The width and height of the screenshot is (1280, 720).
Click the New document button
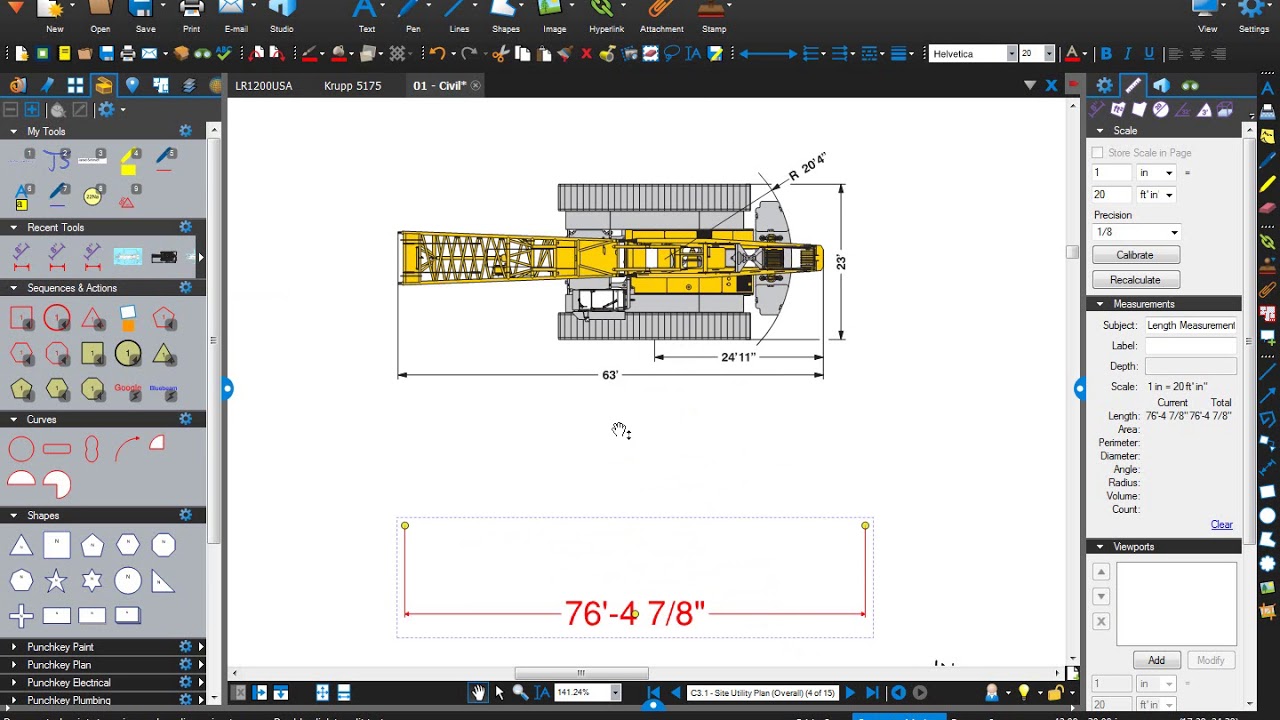(x=54, y=17)
